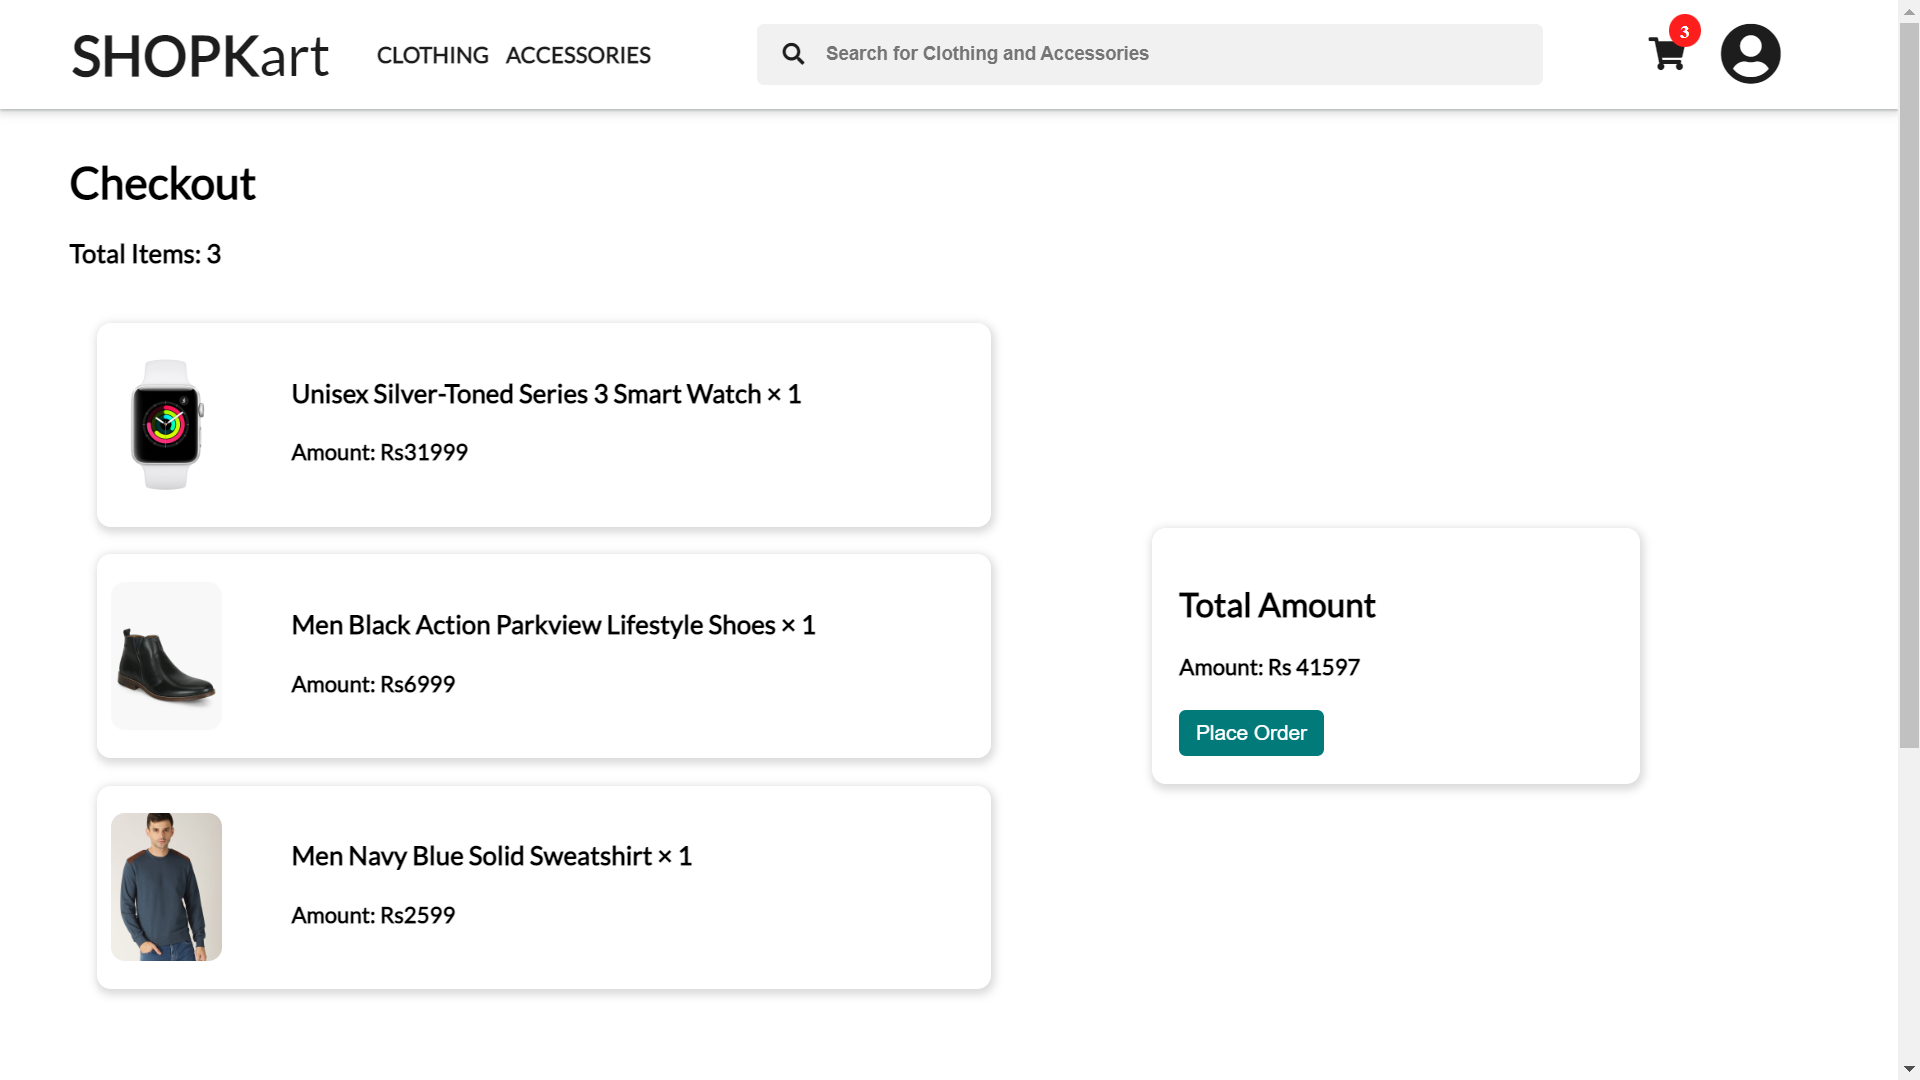Click the smart watch product image
This screenshot has height=1080, width=1920.
(x=166, y=424)
